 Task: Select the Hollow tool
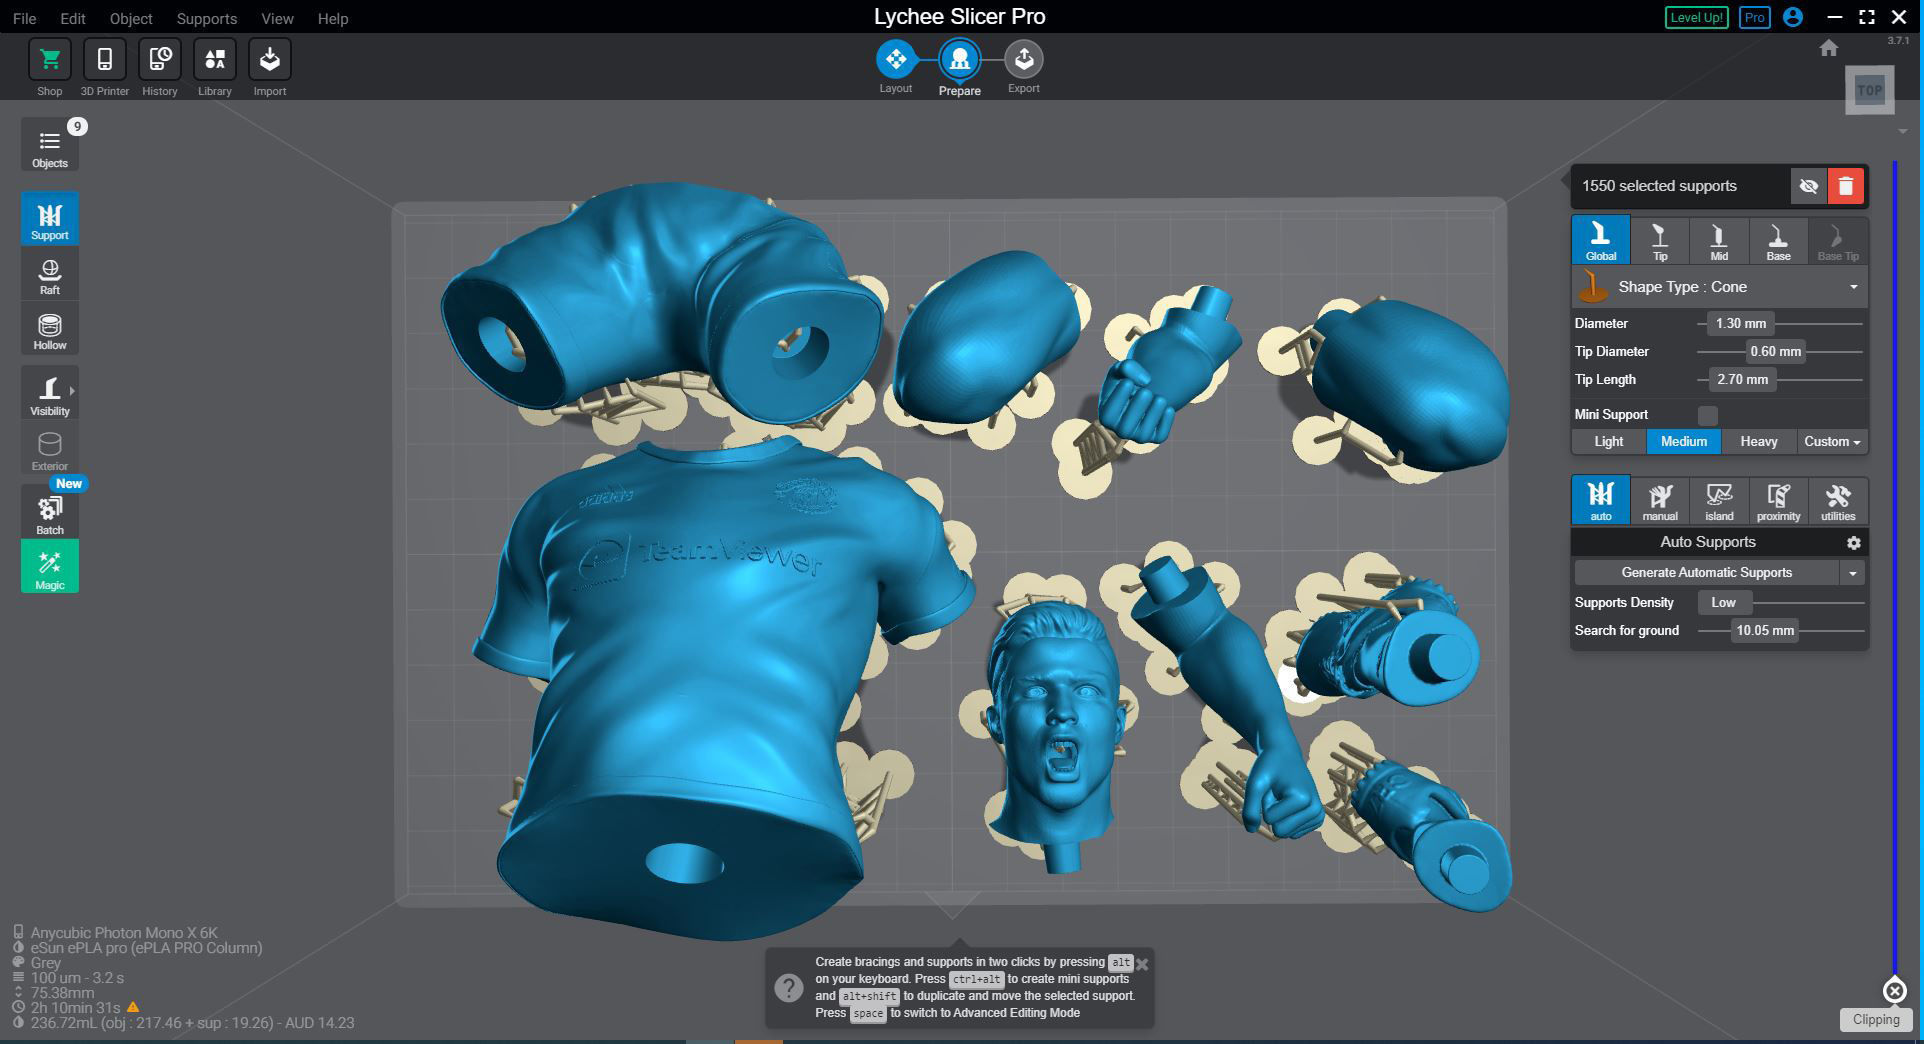[49, 329]
